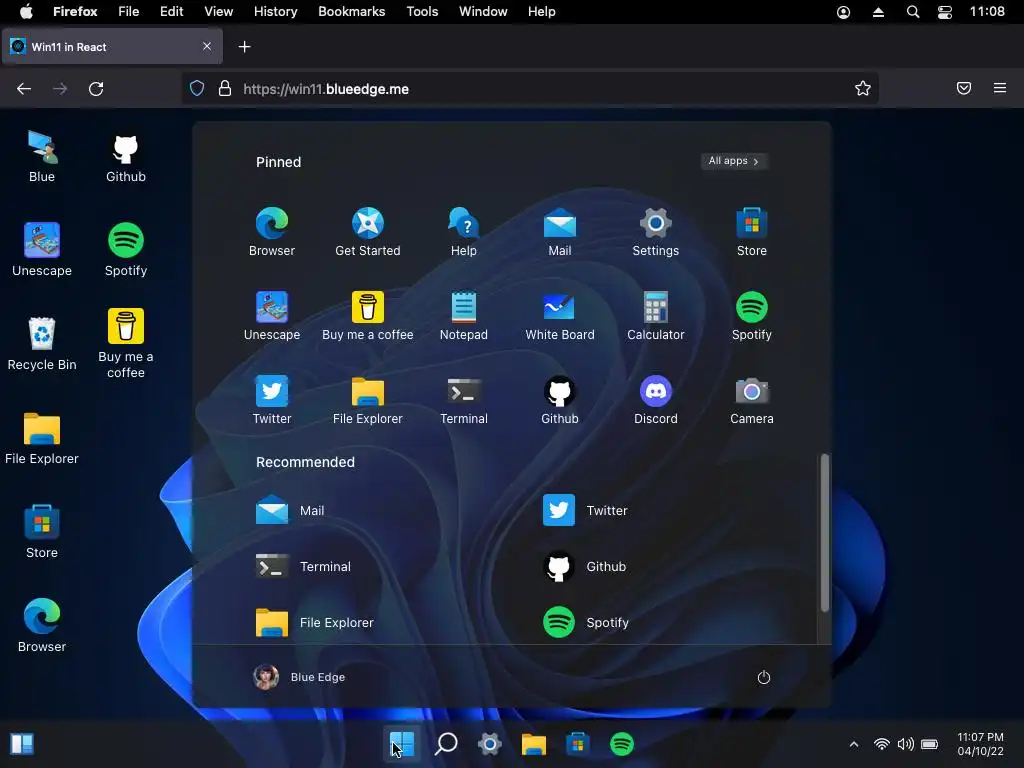
Task: Open pinned Twitter app
Action: [272, 400]
